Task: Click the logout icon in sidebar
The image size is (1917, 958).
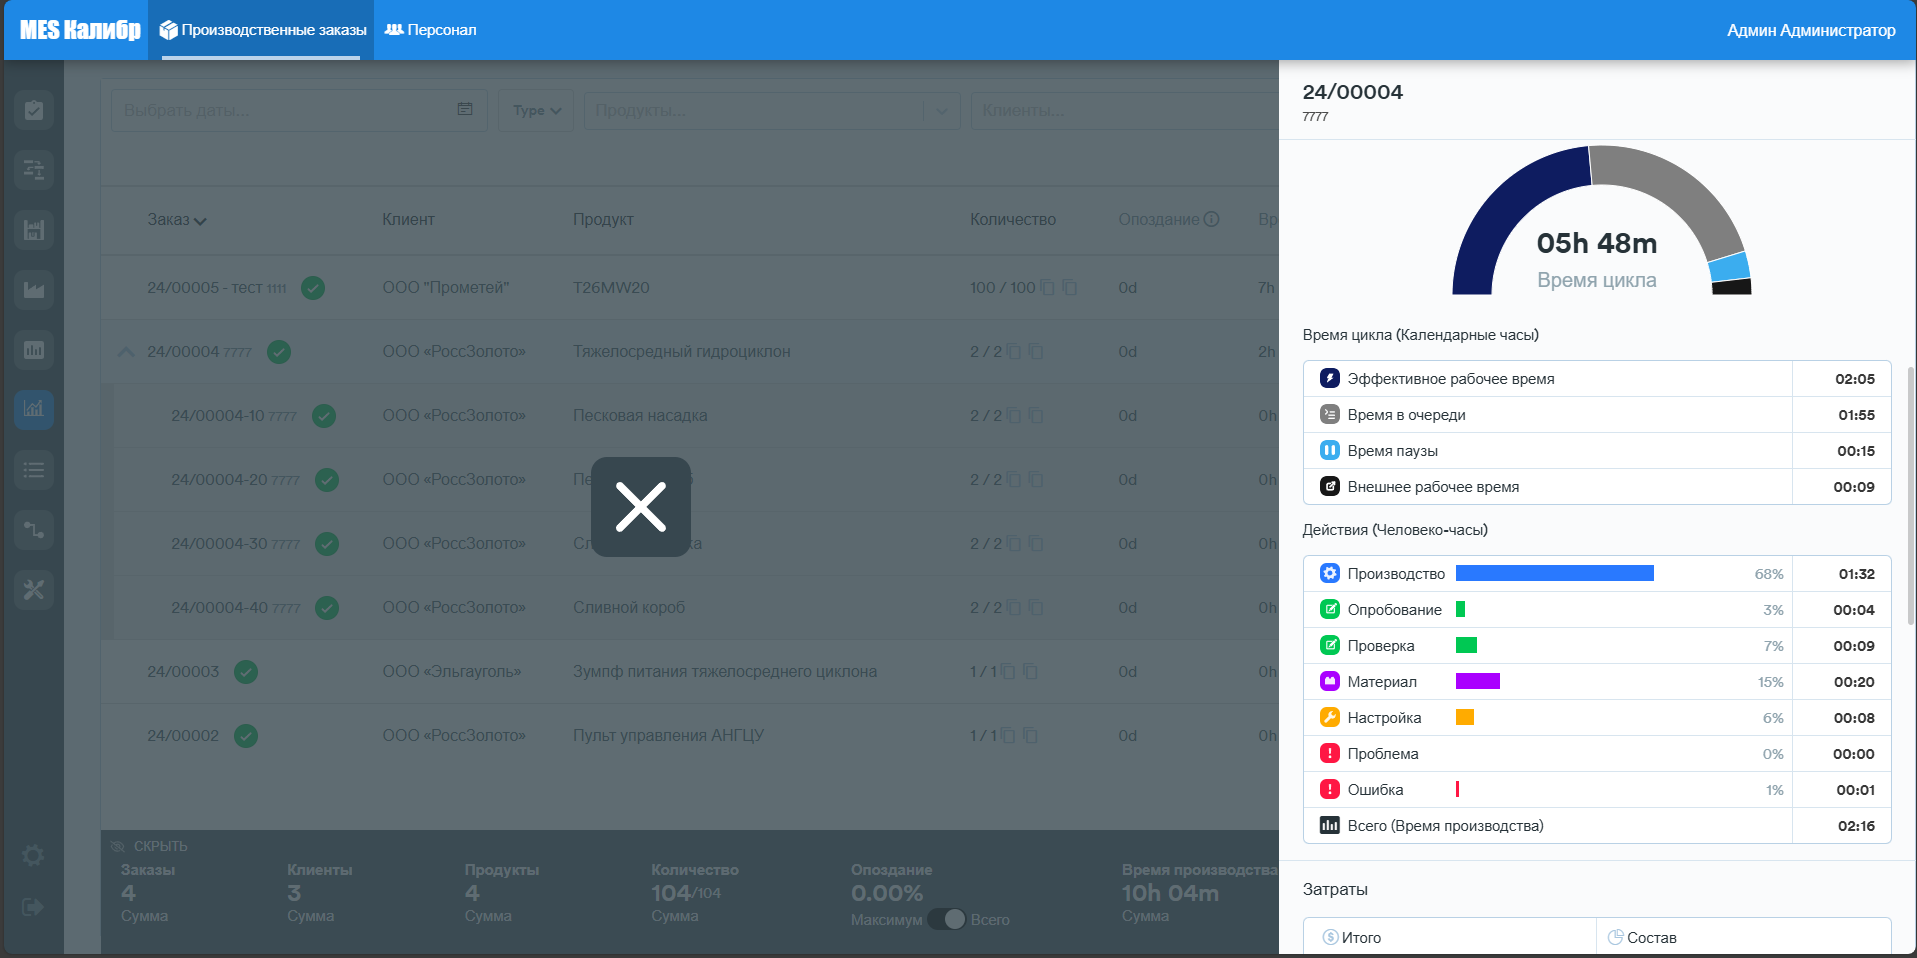Action: pos(33,907)
